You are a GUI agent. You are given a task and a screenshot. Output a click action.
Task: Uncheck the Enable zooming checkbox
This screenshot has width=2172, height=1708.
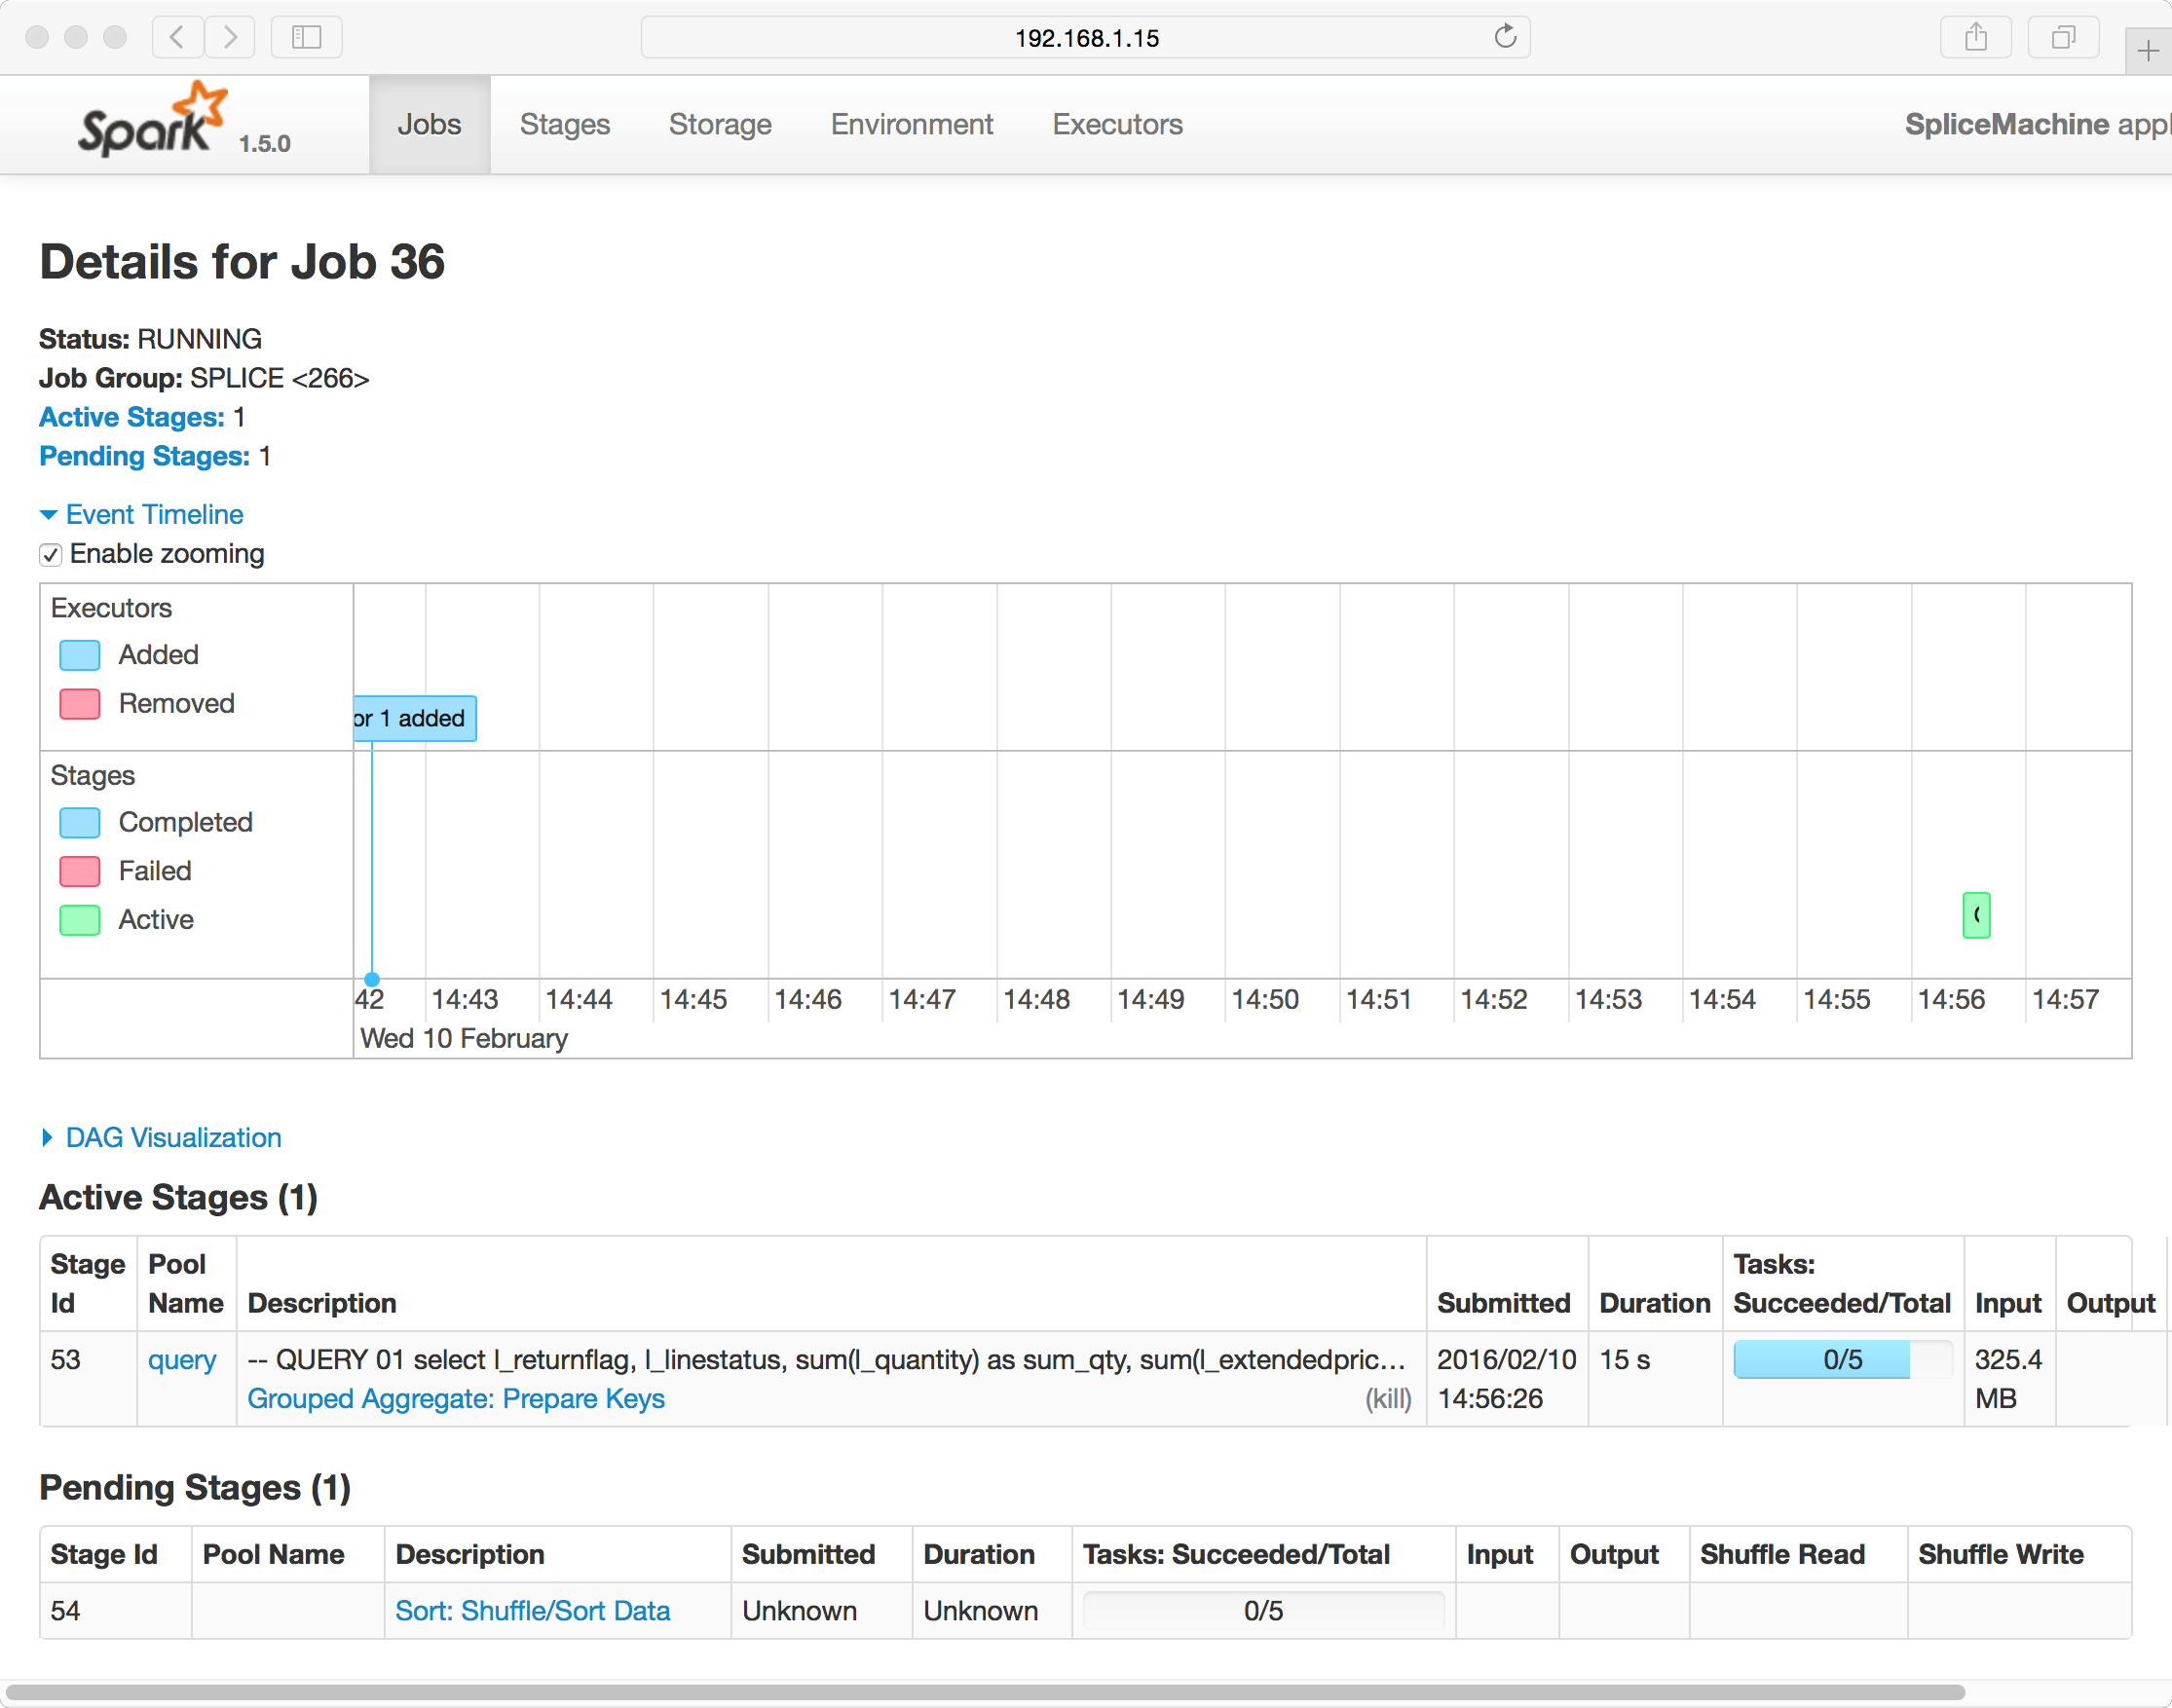50,554
